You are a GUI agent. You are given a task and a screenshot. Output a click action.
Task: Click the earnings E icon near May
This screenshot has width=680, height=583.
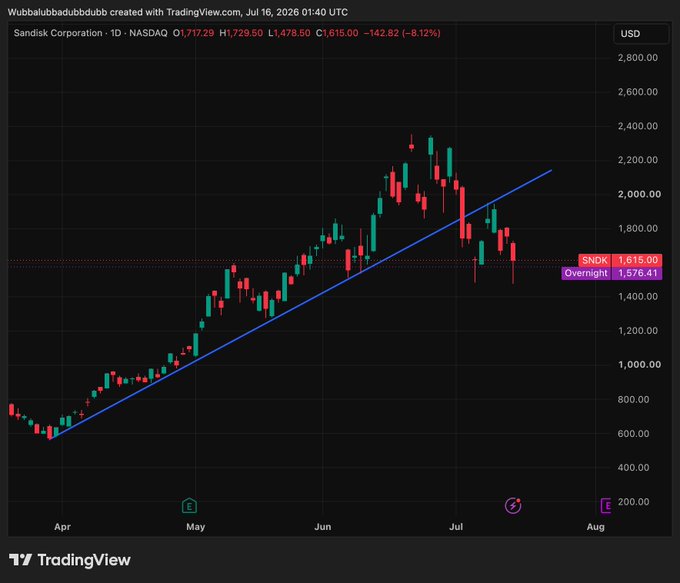189,505
